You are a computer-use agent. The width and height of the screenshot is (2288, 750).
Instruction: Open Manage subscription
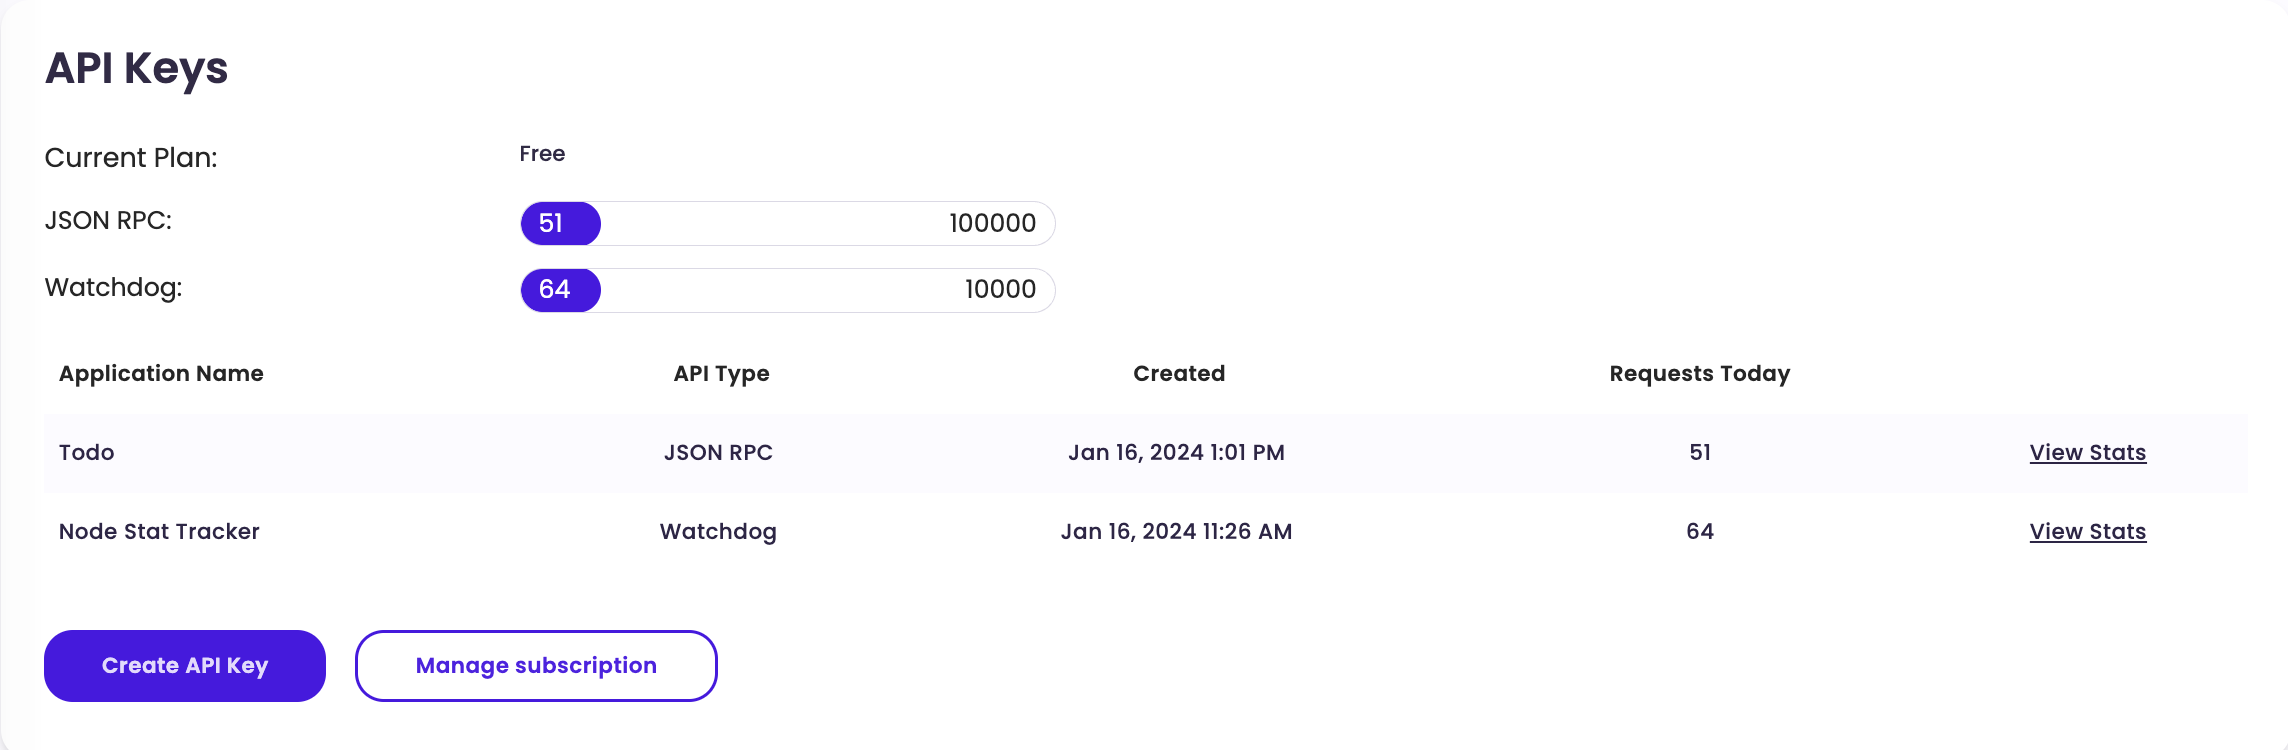536,666
